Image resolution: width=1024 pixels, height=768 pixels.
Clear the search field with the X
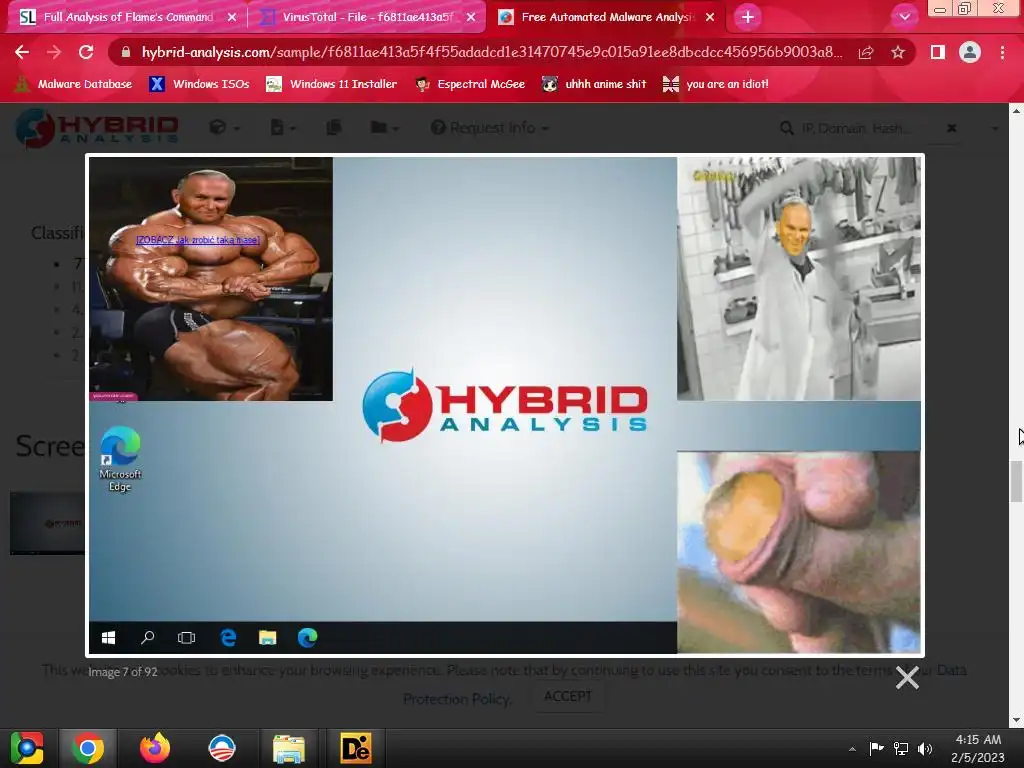tap(952, 128)
